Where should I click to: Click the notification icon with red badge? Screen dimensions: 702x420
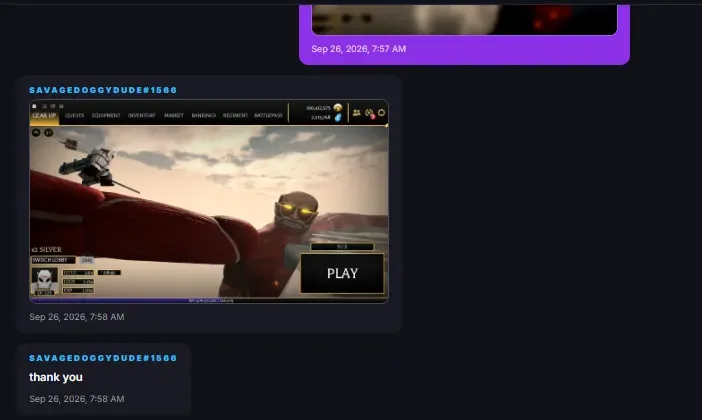(x=369, y=113)
